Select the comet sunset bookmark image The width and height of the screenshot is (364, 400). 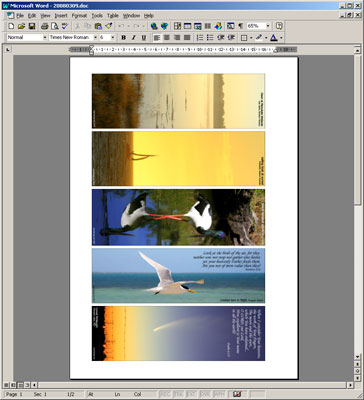[178, 333]
